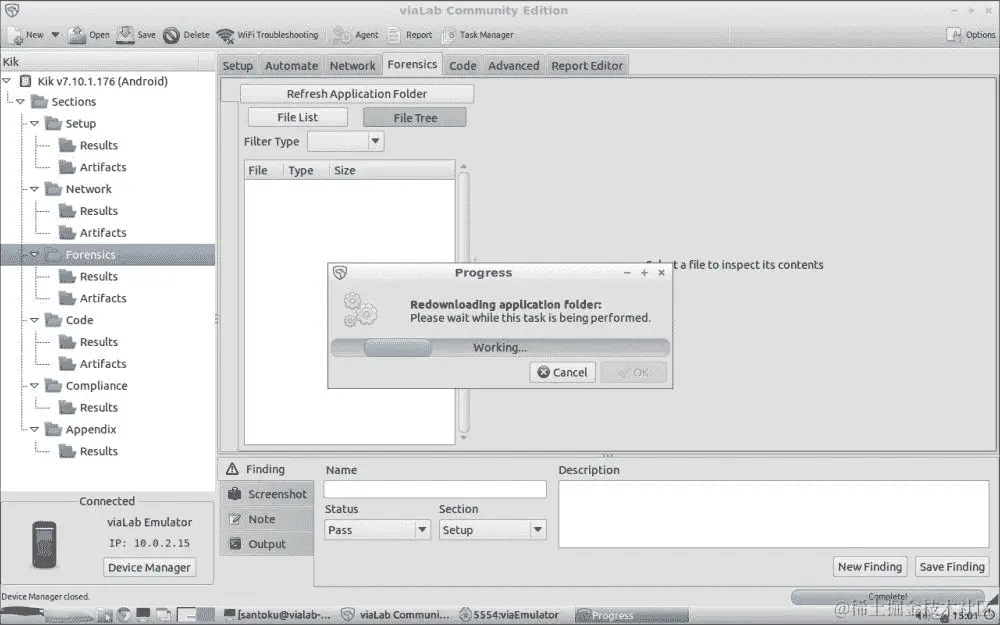This screenshot has height=625, width=1000.
Task: Collapse the Code tree node
Action: [34, 320]
